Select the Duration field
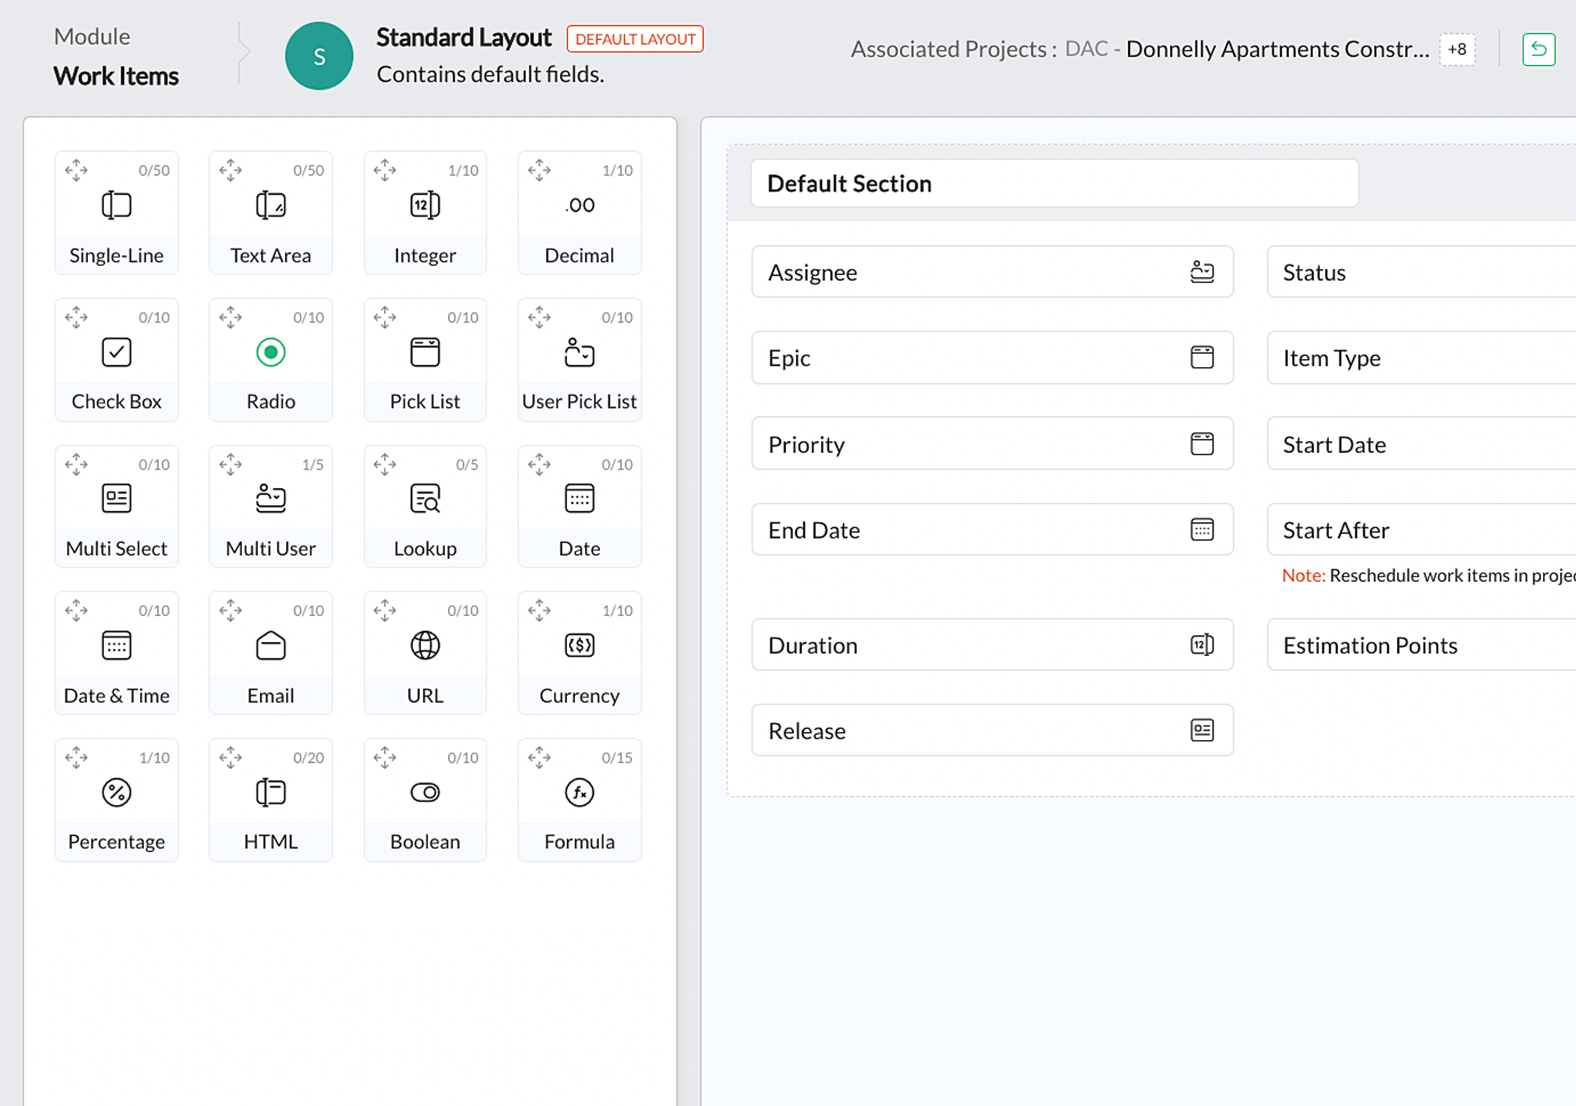The height and width of the screenshot is (1106, 1576). tap(992, 645)
